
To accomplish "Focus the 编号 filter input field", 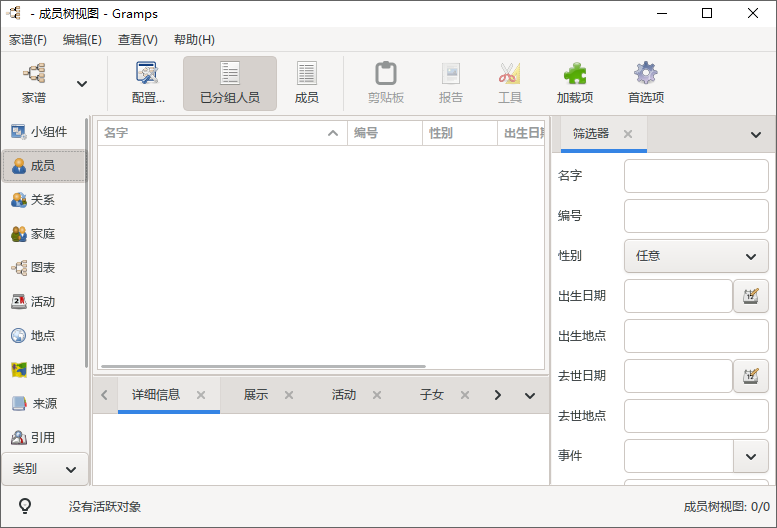I will (696, 216).
